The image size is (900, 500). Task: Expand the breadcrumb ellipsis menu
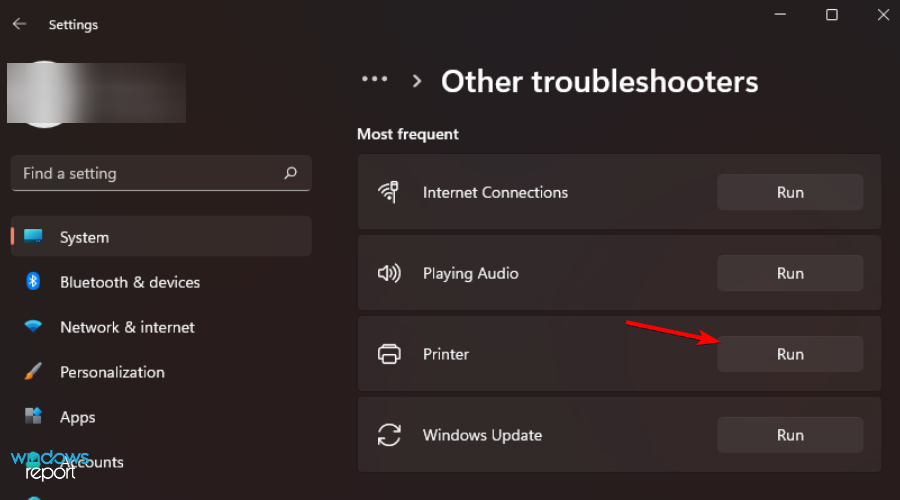374,79
